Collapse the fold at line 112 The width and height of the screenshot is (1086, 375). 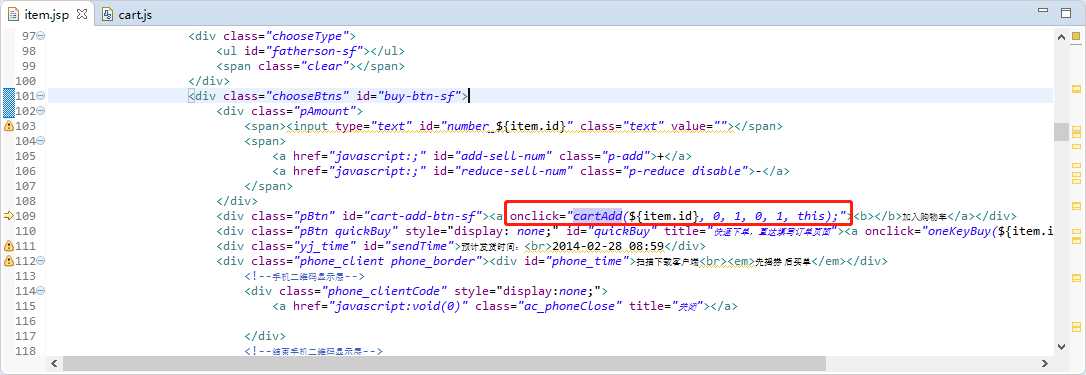(41, 261)
